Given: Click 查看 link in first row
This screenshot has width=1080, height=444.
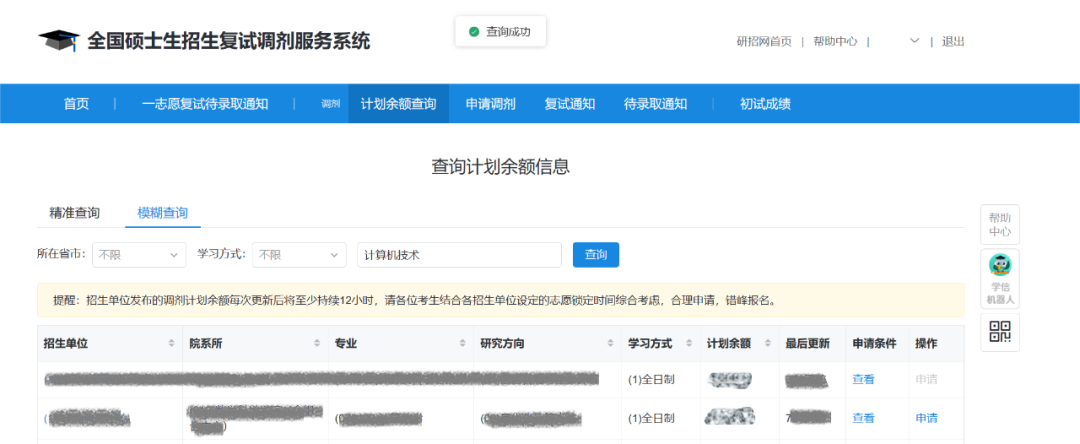Looking at the screenshot, I should pos(863,380).
